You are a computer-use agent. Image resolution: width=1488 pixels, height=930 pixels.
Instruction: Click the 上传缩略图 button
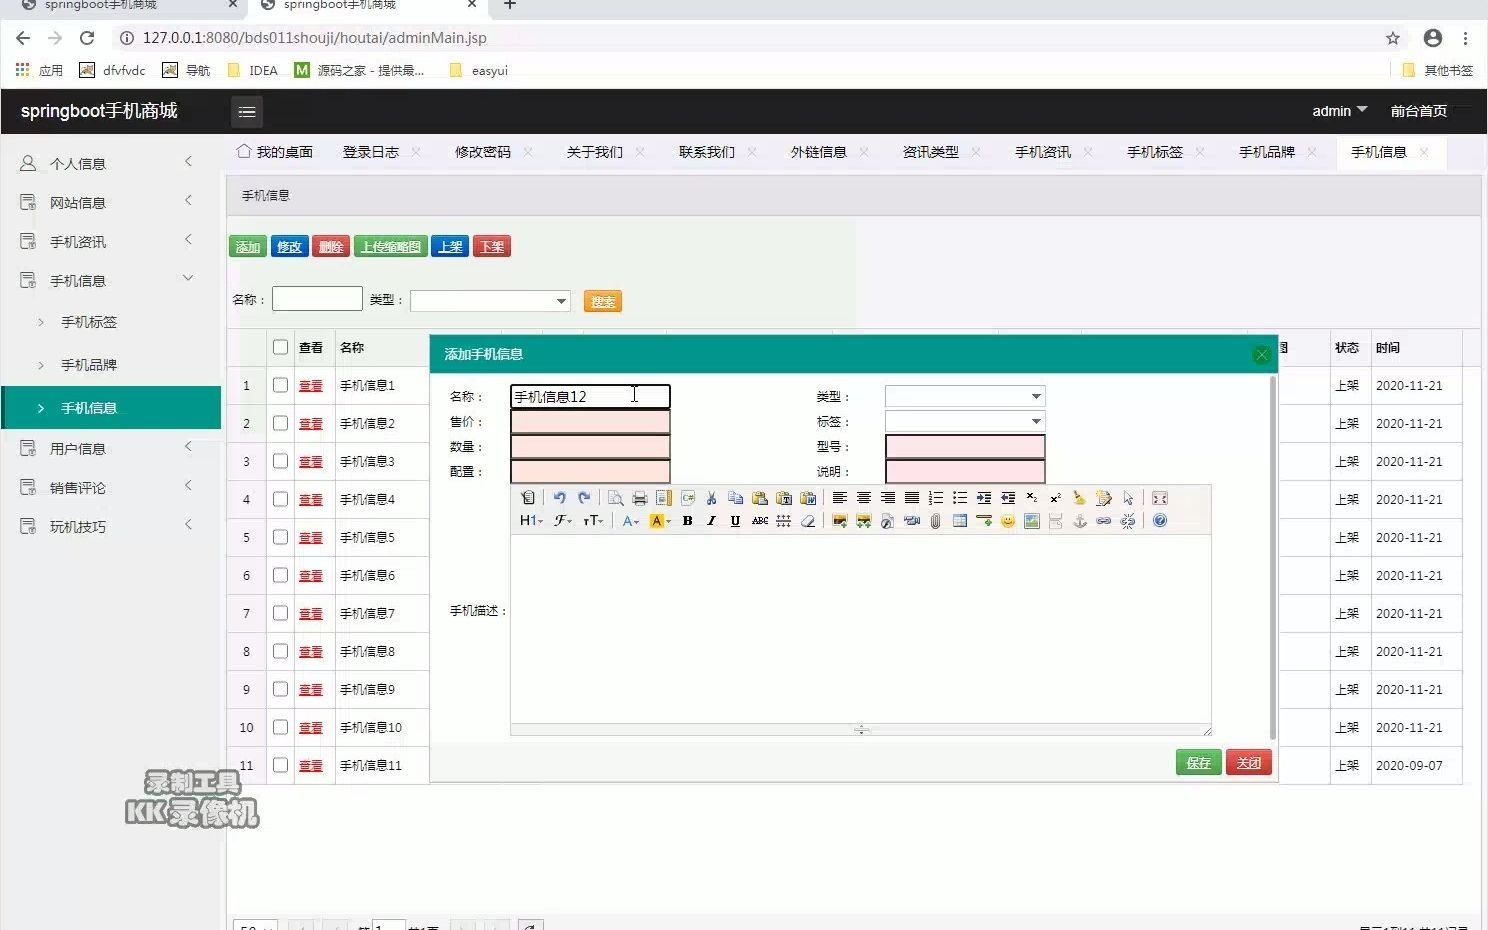click(391, 247)
